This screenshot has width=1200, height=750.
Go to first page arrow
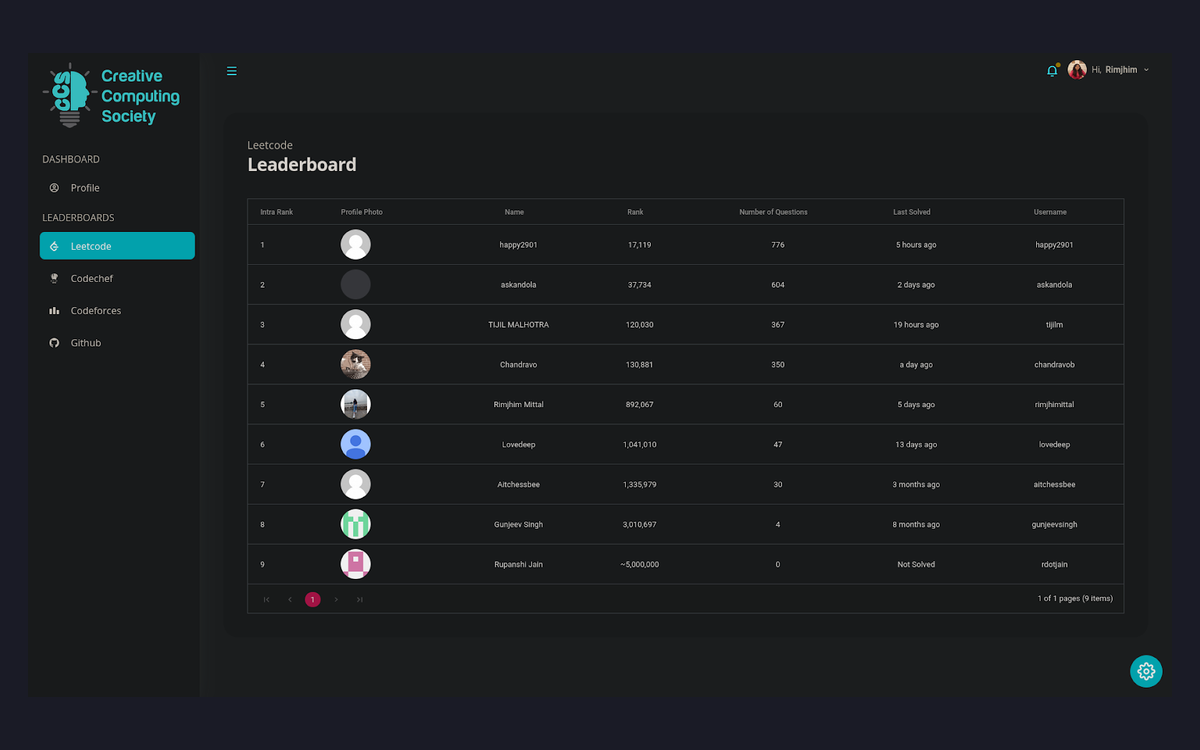266,599
